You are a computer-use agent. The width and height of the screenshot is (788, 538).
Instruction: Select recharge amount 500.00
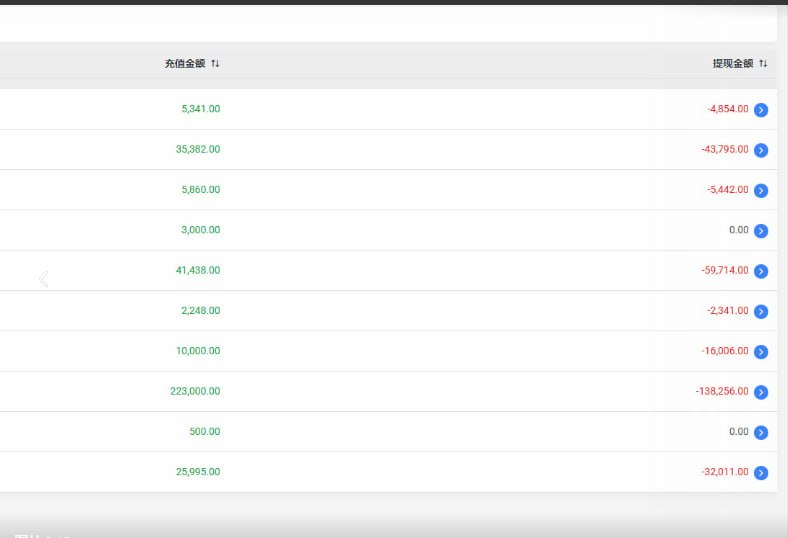coord(205,431)
